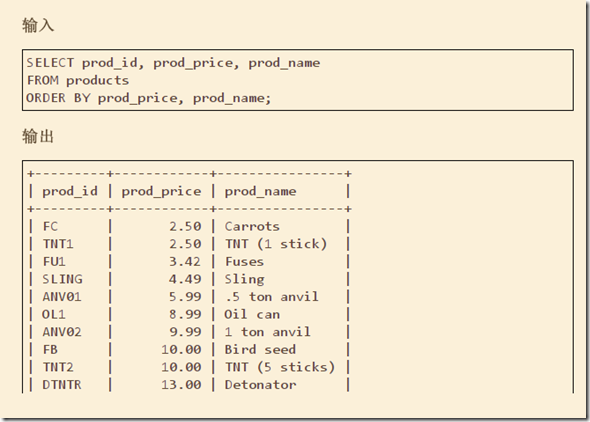
Task: Click the ANV02 product id
Action: (62, 332)
